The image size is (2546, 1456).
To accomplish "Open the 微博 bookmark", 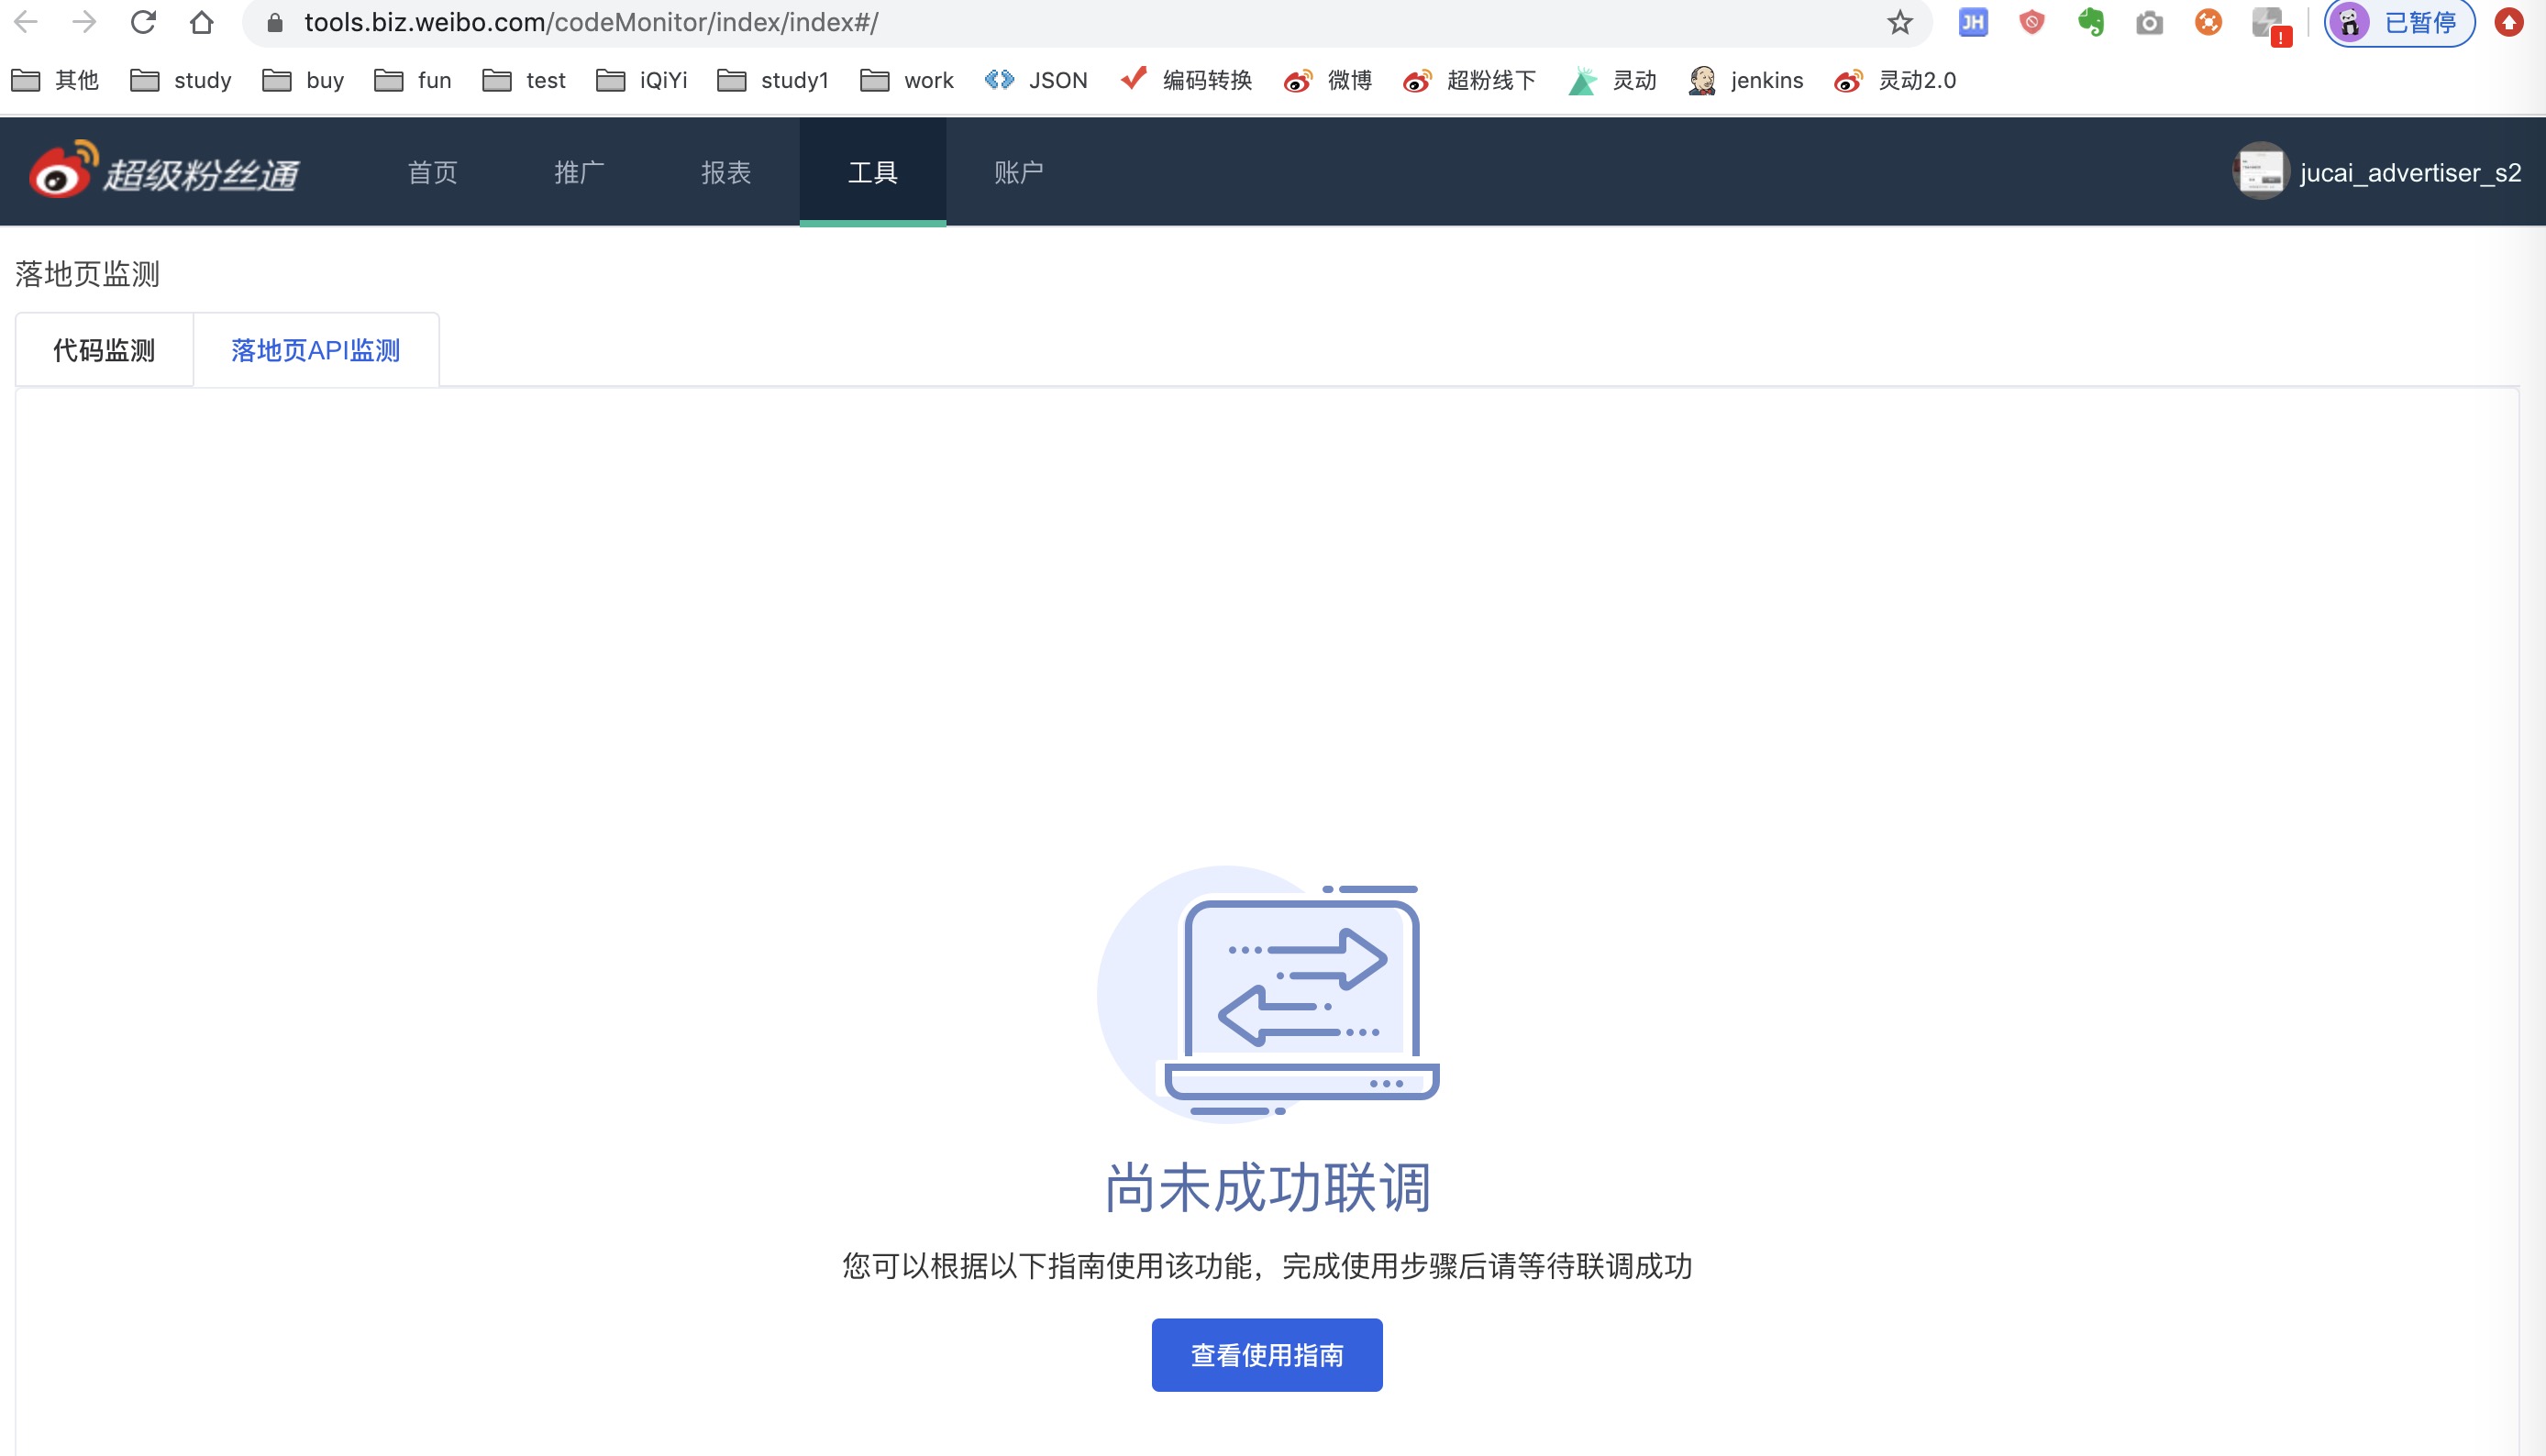I will [1328, 80].
